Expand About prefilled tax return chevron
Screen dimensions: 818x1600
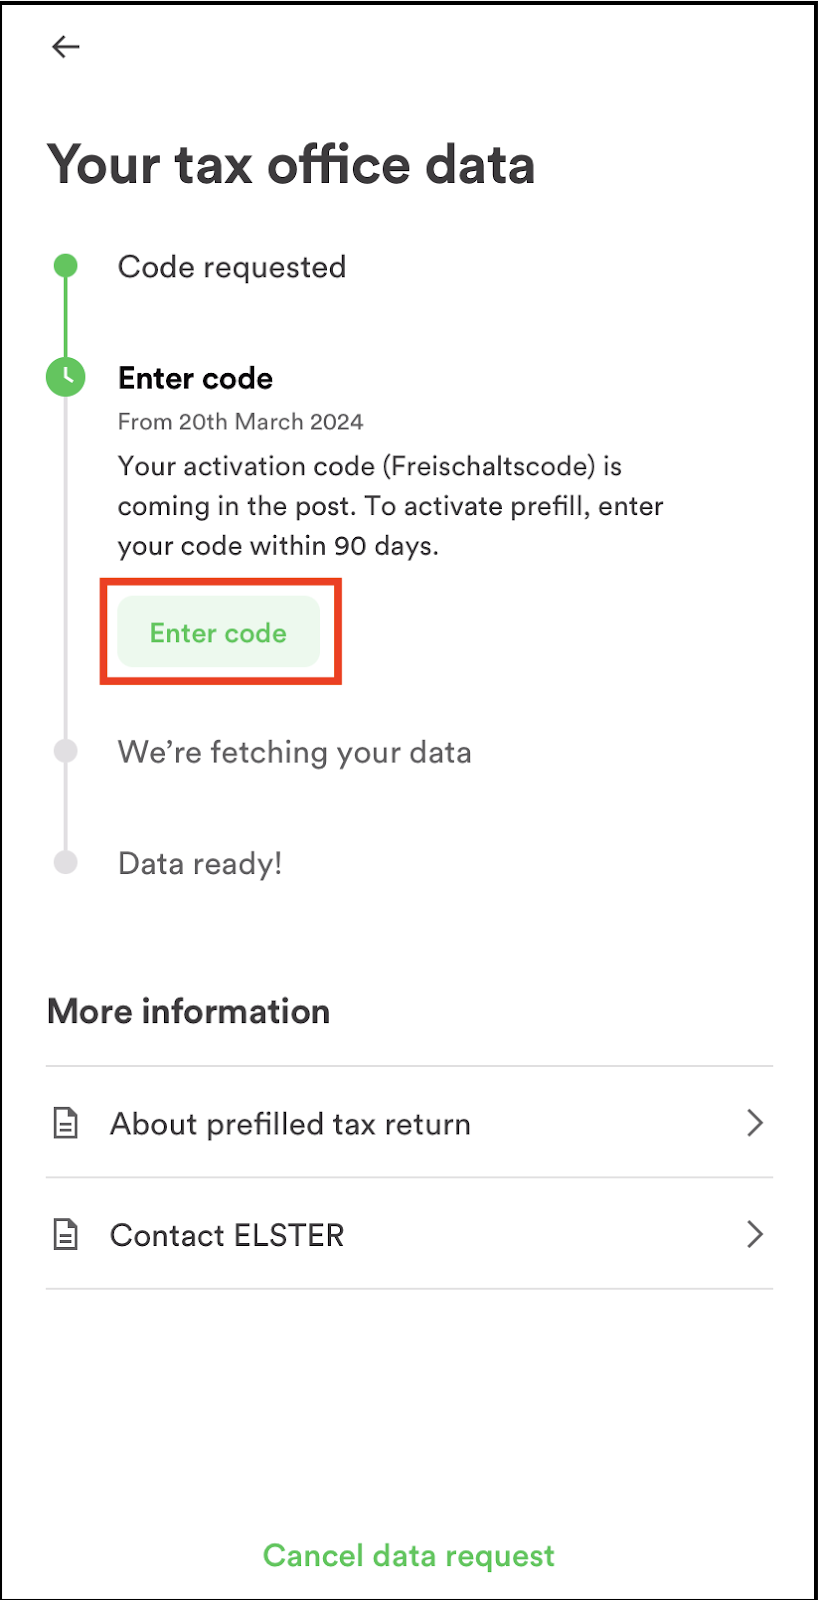755,1123
